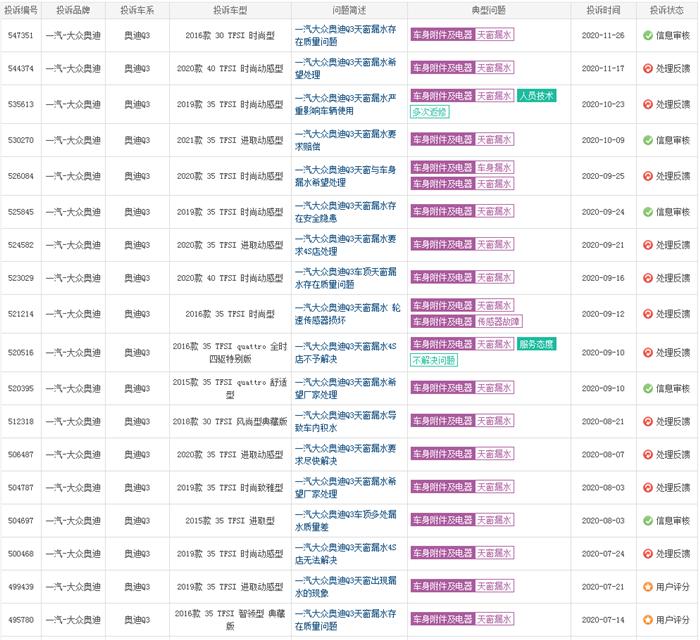Select complaint number 523029 cell

[x=21, y=278]
